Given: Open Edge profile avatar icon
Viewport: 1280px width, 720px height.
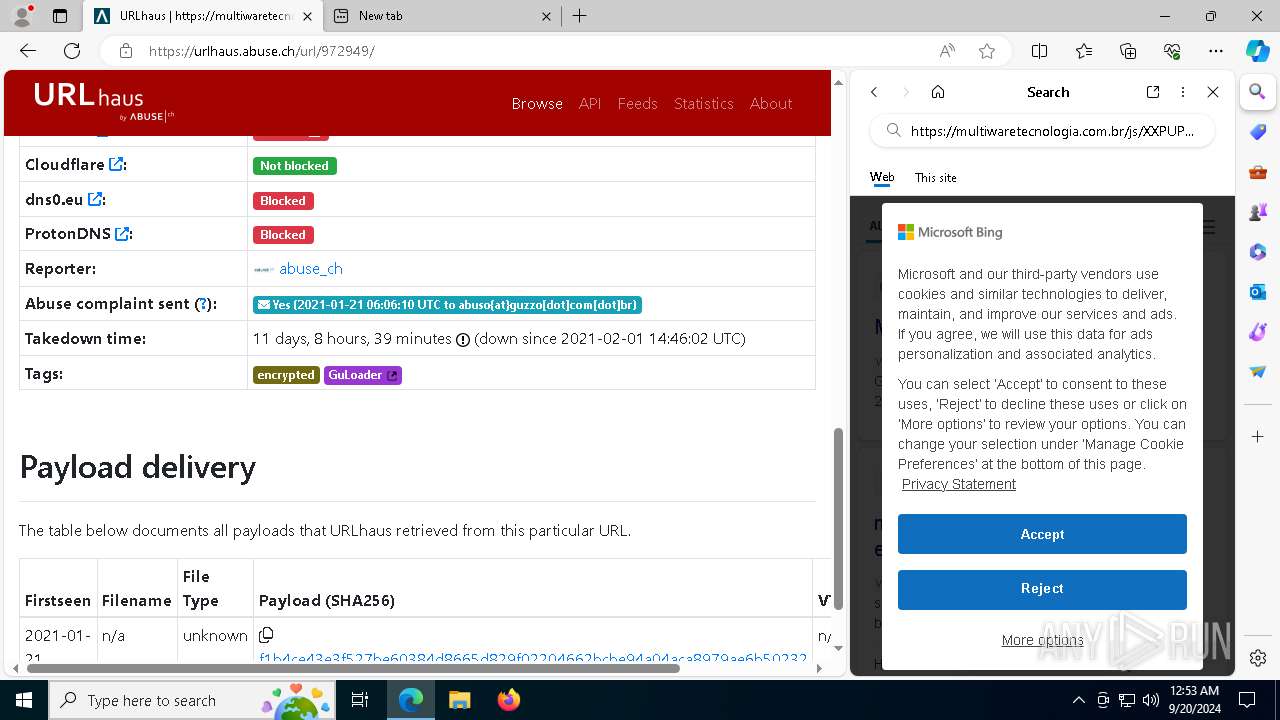Looking at the screenshot, I should point(22,15).
